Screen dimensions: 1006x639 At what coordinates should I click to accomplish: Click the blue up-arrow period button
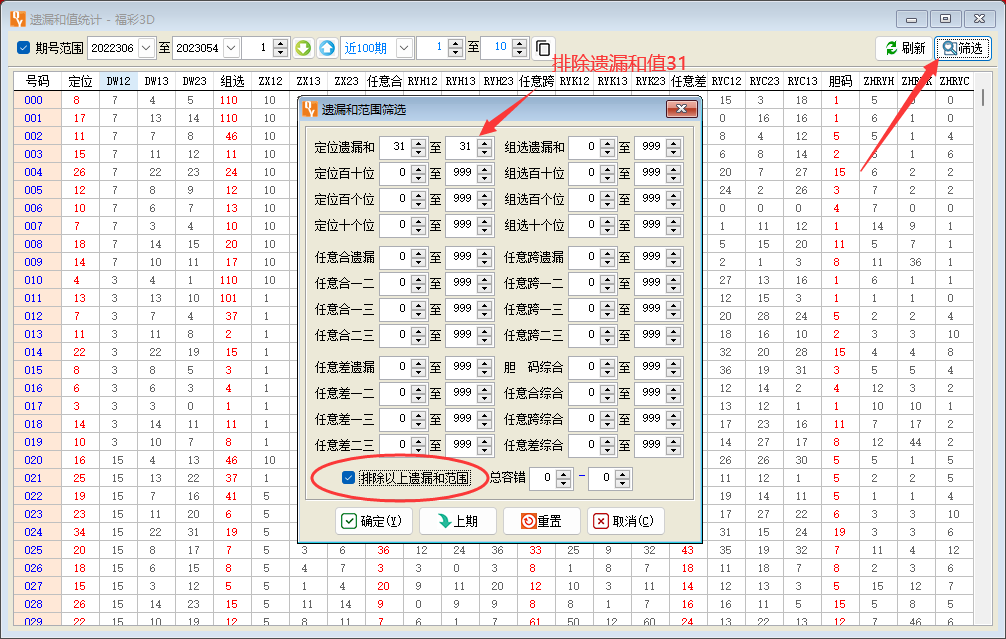coord(327,48)
